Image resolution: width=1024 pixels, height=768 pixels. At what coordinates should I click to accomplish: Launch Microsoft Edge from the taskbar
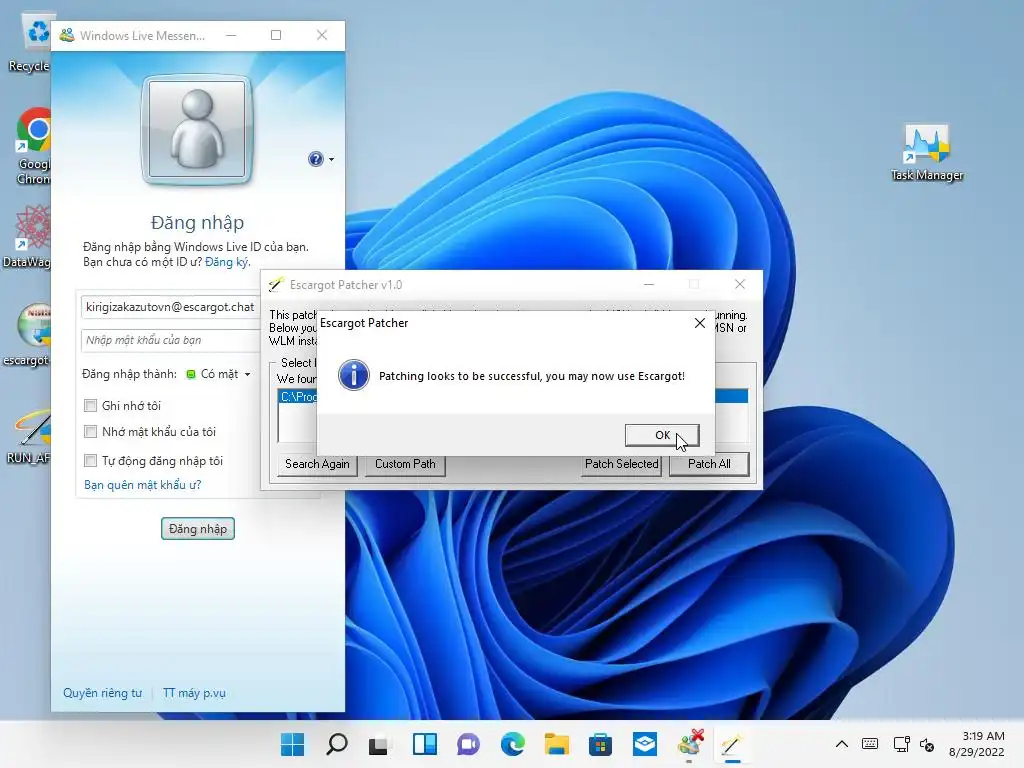[513, 744]
